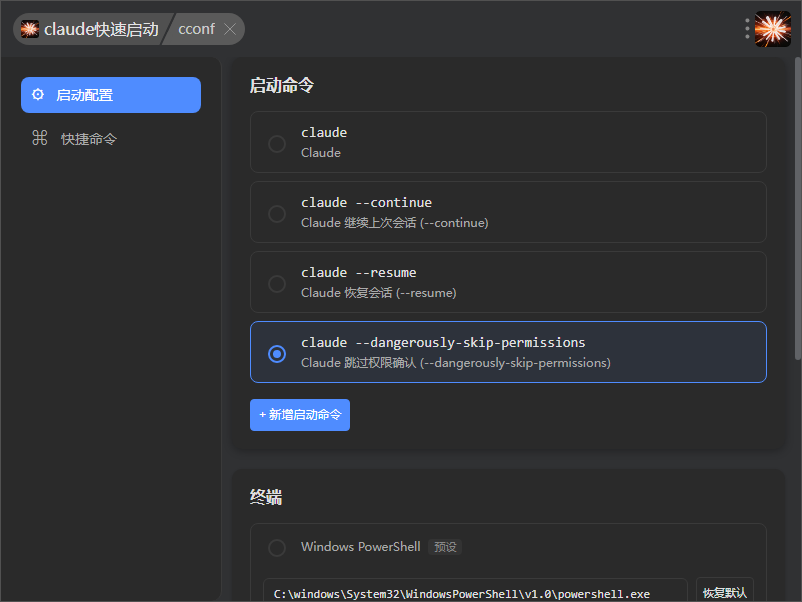Click the 启动命令 section heading
Viewport: 802px width, 602px height.
coord(282,85)
